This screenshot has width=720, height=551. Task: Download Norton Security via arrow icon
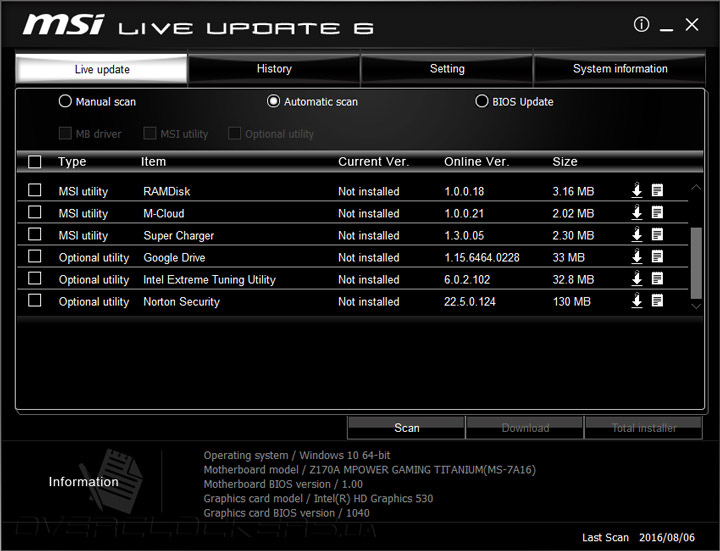[637, 300]
